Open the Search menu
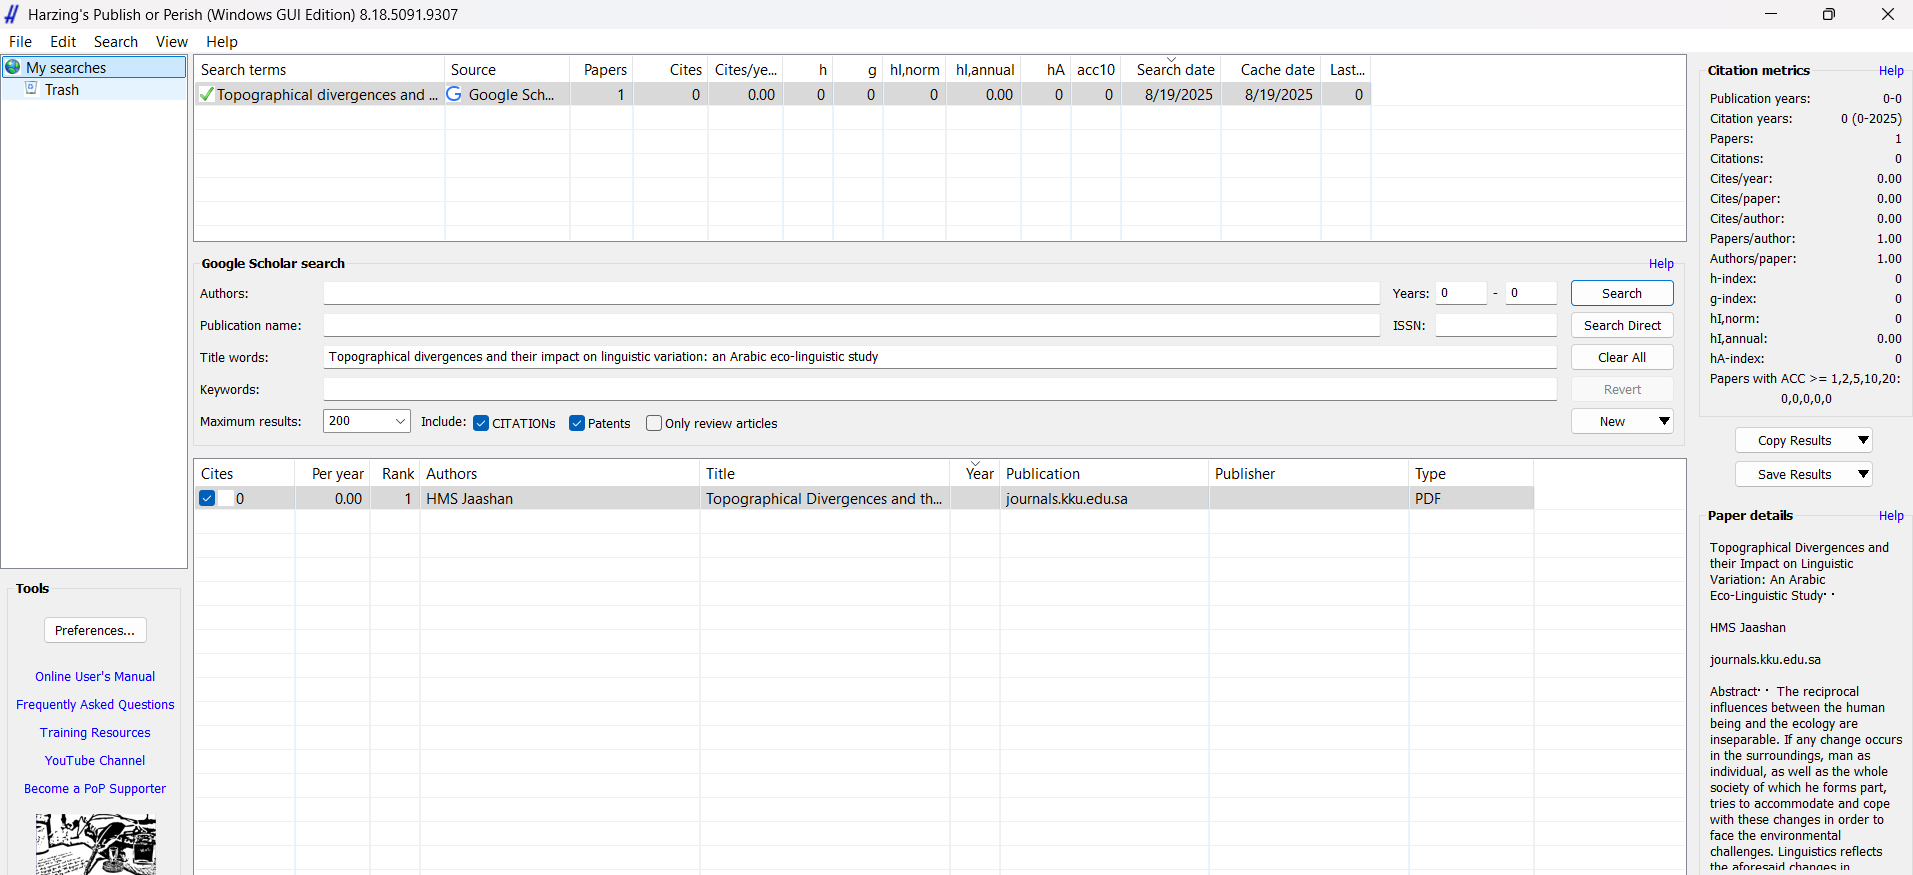Viewport: 1913px width, 875px height. [x=116, y=42]
